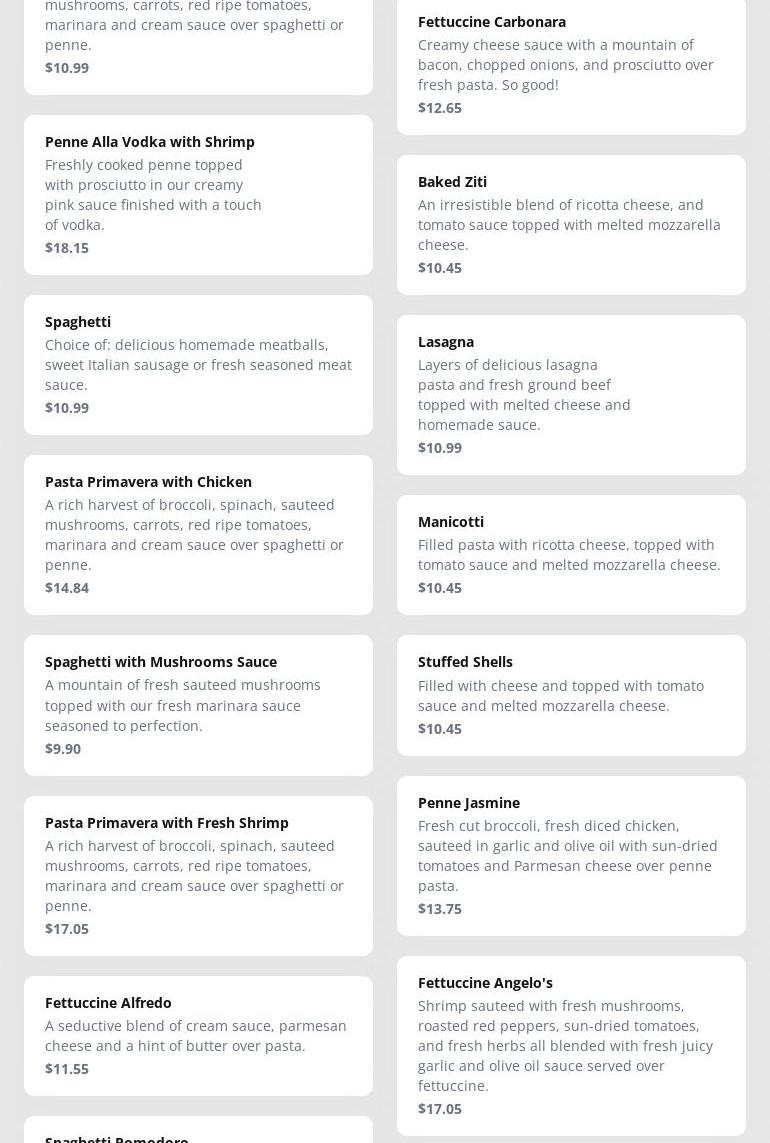Click the $11.55 Fettuccine Alfredo price

click(67, 1069)
